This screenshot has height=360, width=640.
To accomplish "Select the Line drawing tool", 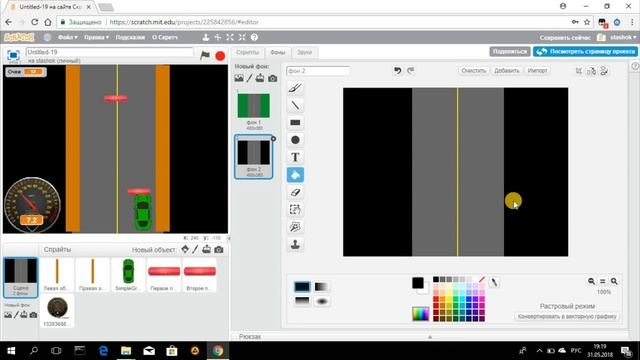I will click(x=295, y=105).
